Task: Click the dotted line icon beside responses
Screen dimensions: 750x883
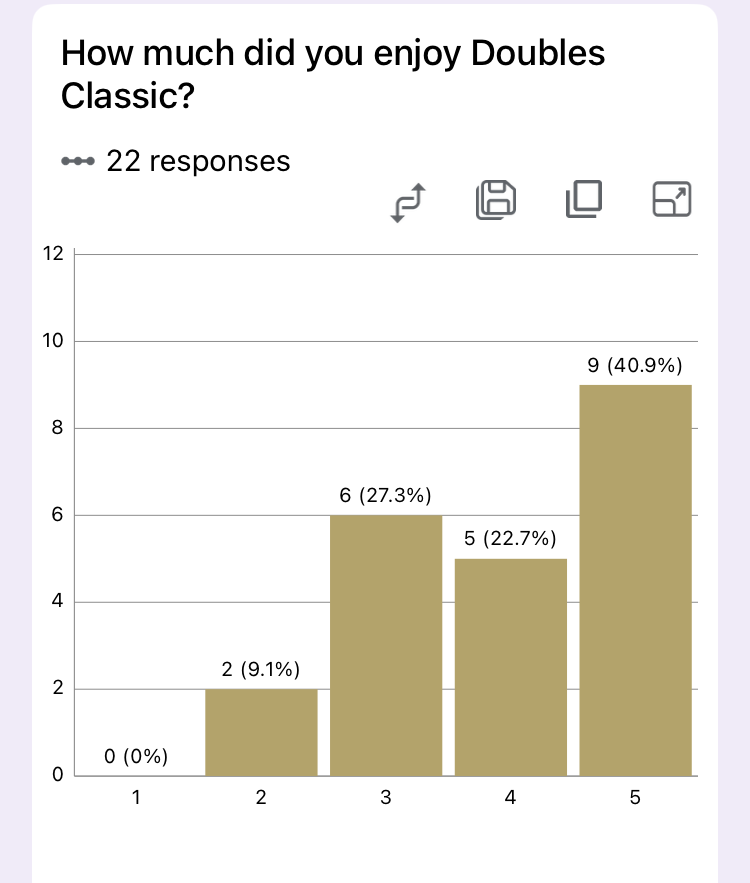Action: (78, 162)
